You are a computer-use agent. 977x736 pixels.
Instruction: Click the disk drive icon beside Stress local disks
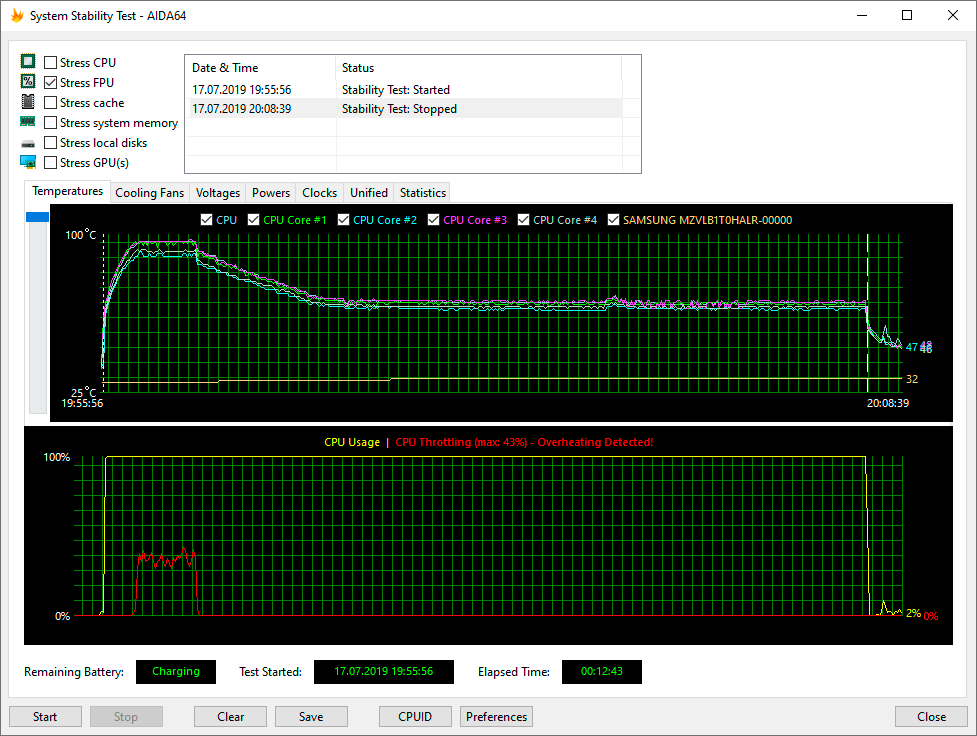[28, 143]
